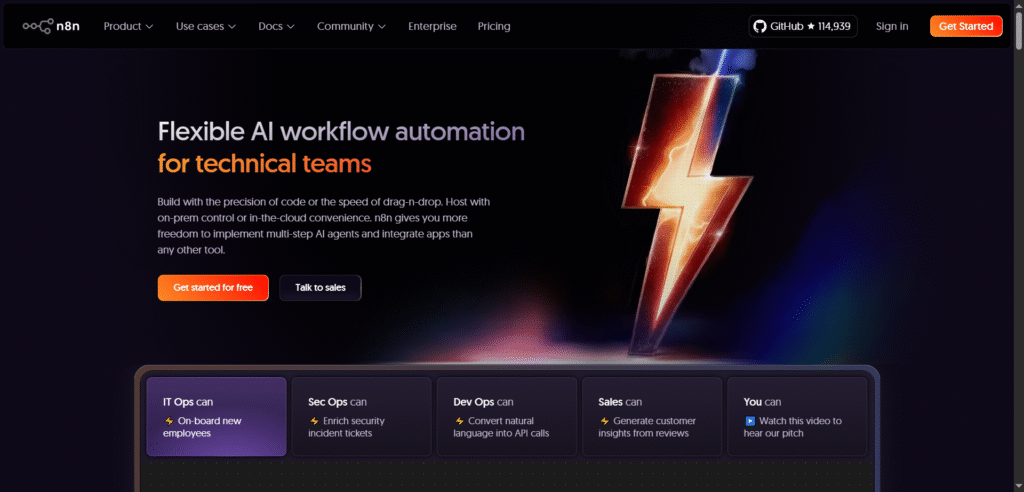Select the You can tab
Viewport: 1024px width, 492px height.
coord(797,416)
